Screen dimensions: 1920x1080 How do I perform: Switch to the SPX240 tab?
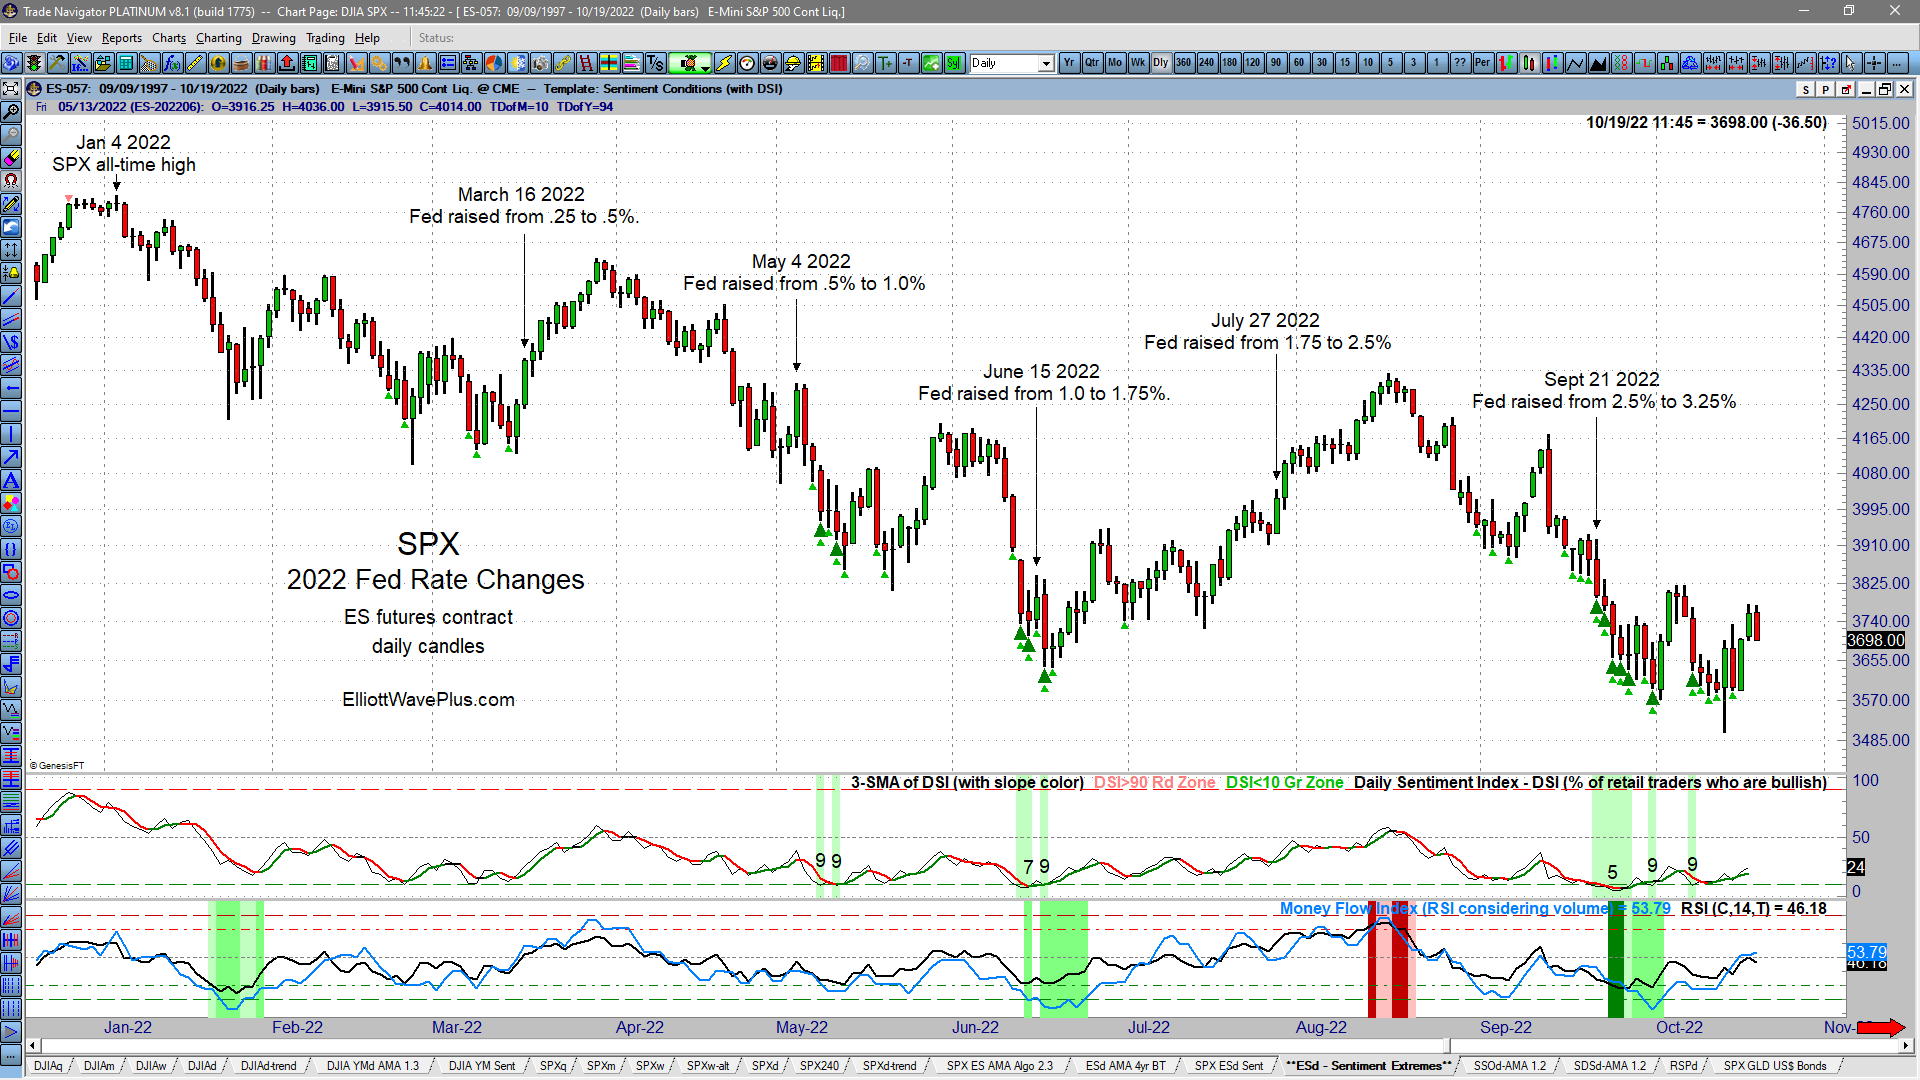819,1066
